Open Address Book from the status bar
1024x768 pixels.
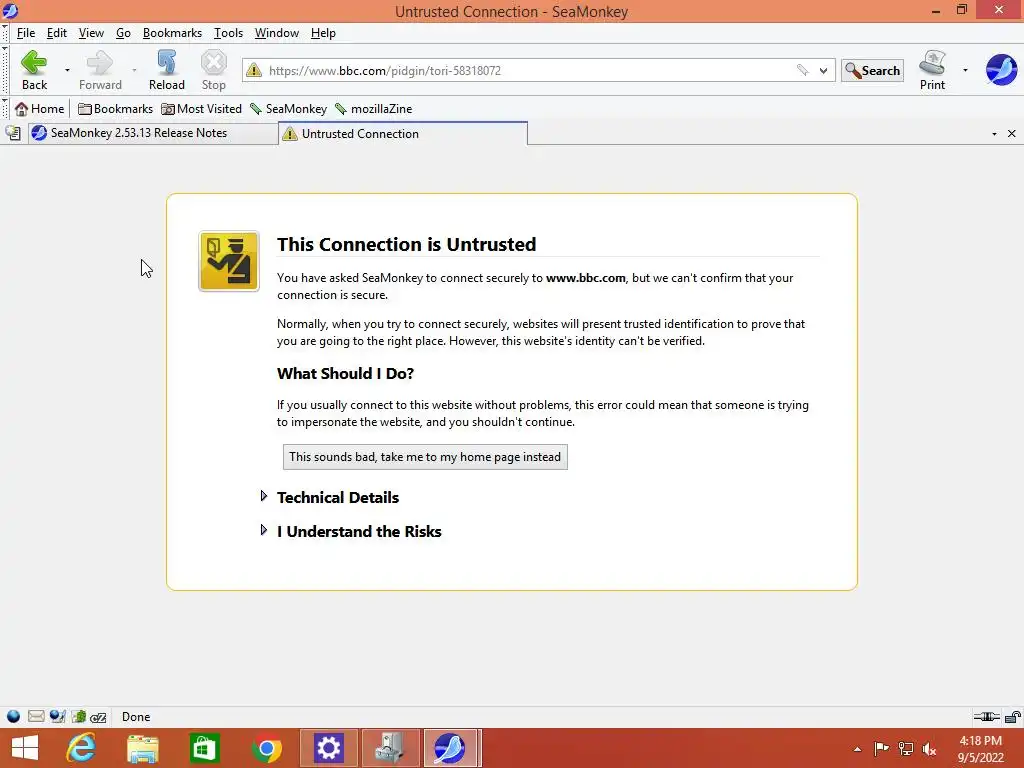pyautogui.click(x=78, y=716)
